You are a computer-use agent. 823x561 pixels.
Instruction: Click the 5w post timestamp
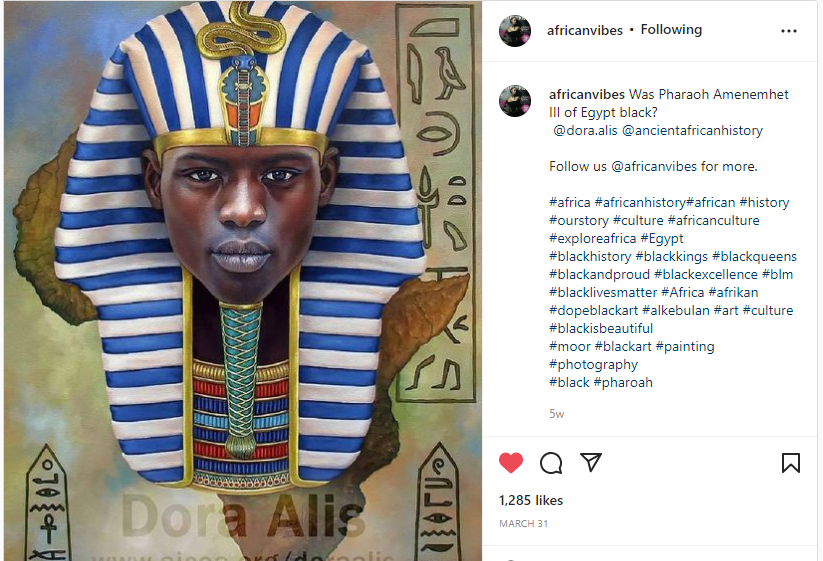point(556,414)
